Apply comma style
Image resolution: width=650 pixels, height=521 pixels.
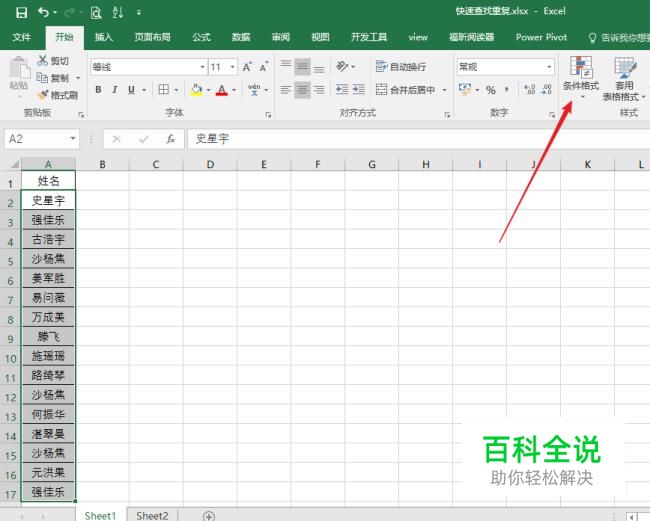click(x=507, y=90)
